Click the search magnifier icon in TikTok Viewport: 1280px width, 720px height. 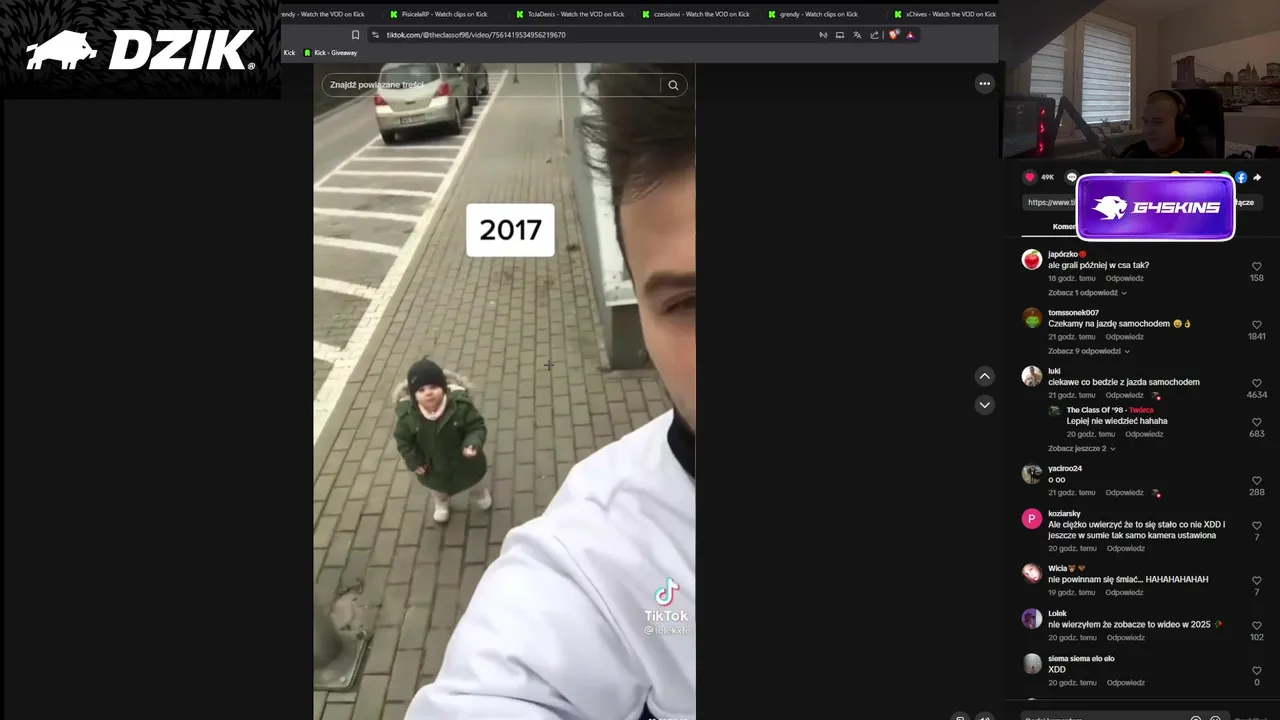pos(673,85)
